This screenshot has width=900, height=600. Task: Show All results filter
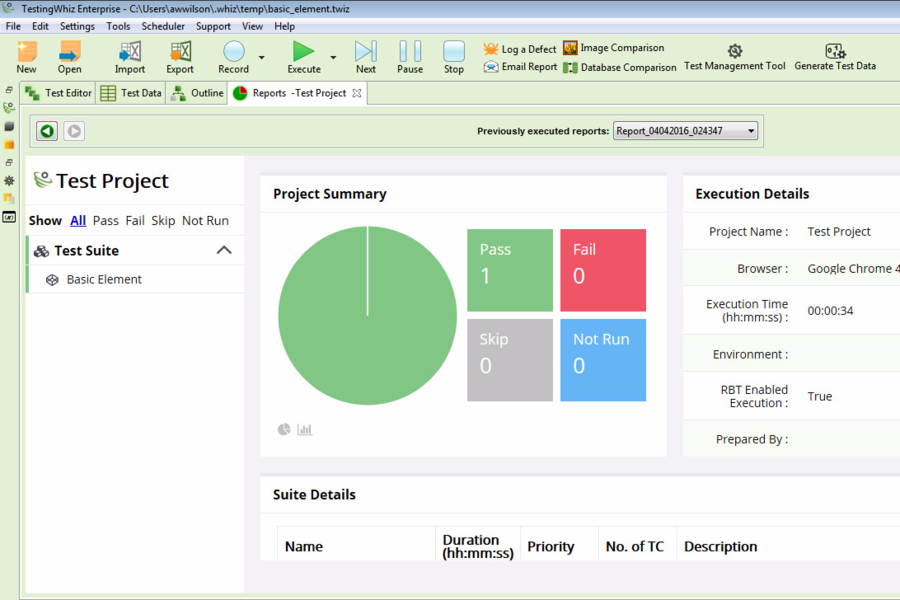(x=78, y=220)
